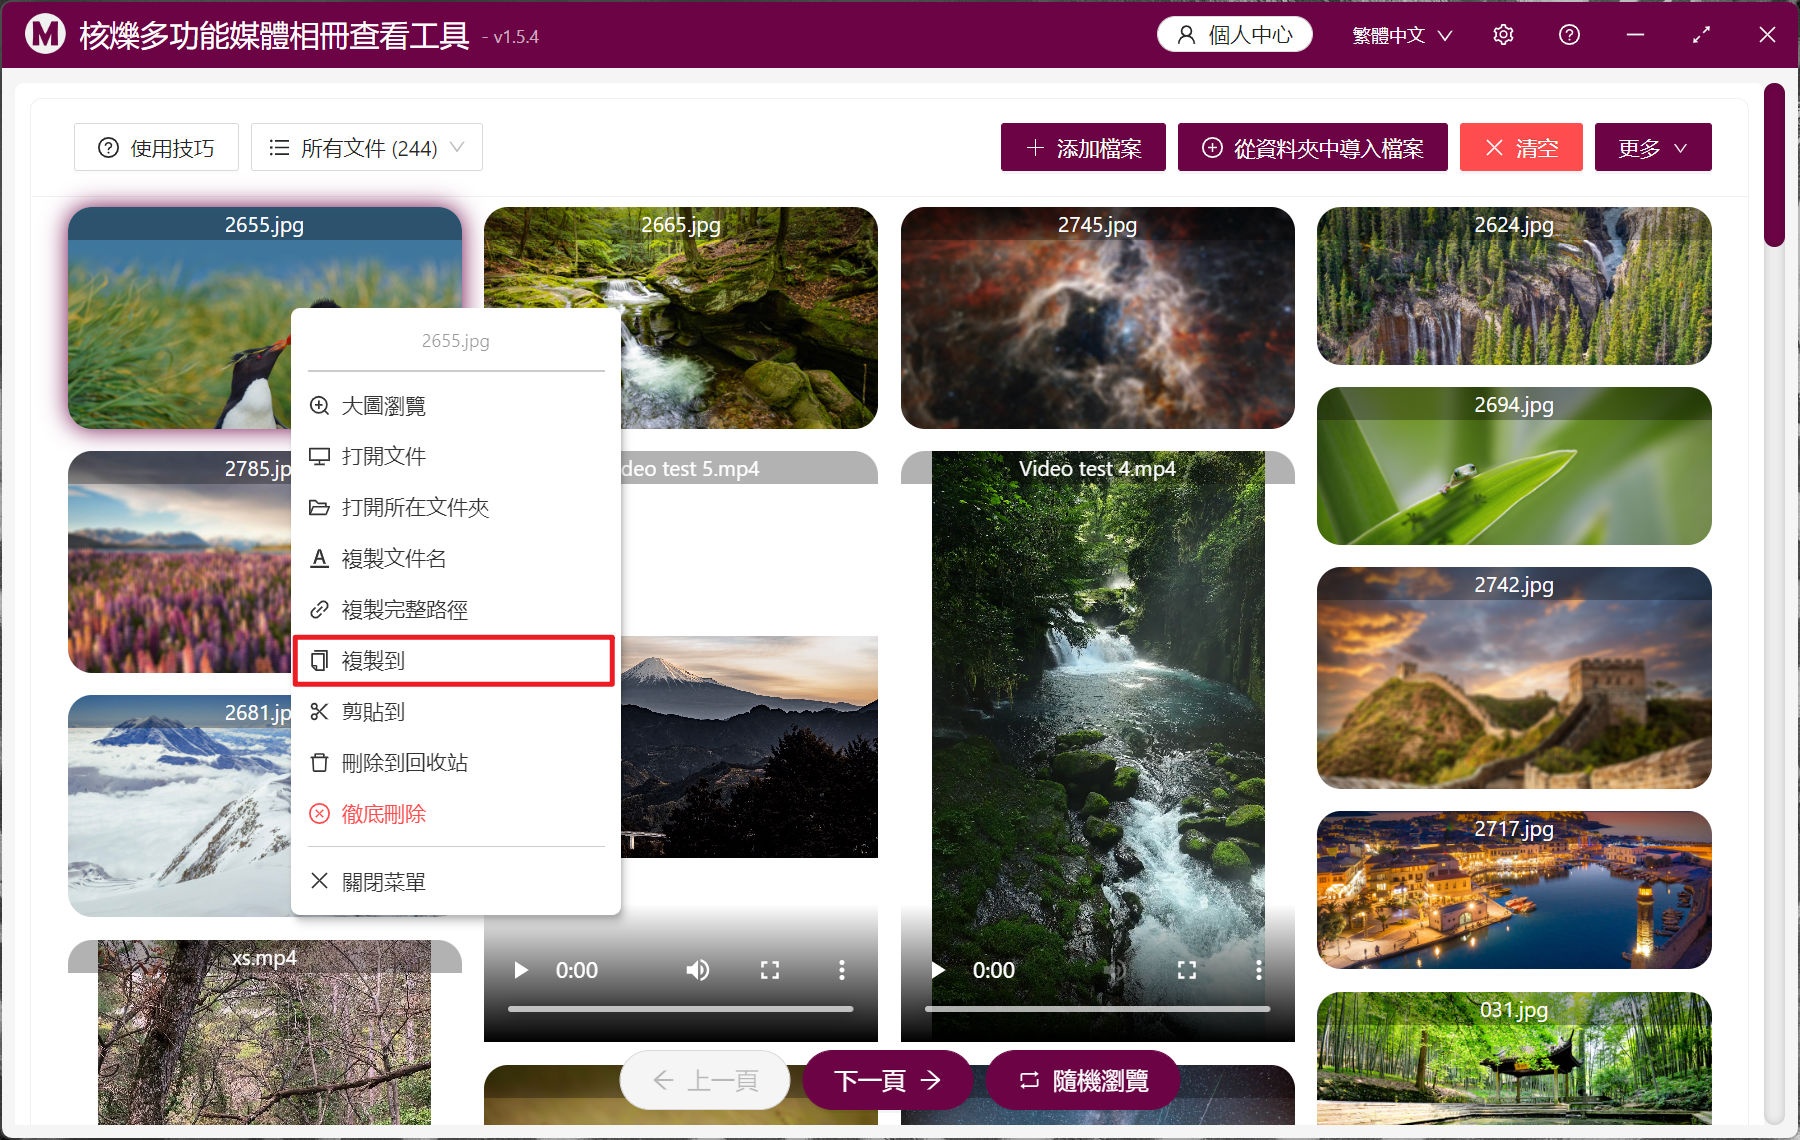Go to next page with 下一頁
The width and height of the screenshot is (1800, 1140).
887,1080
